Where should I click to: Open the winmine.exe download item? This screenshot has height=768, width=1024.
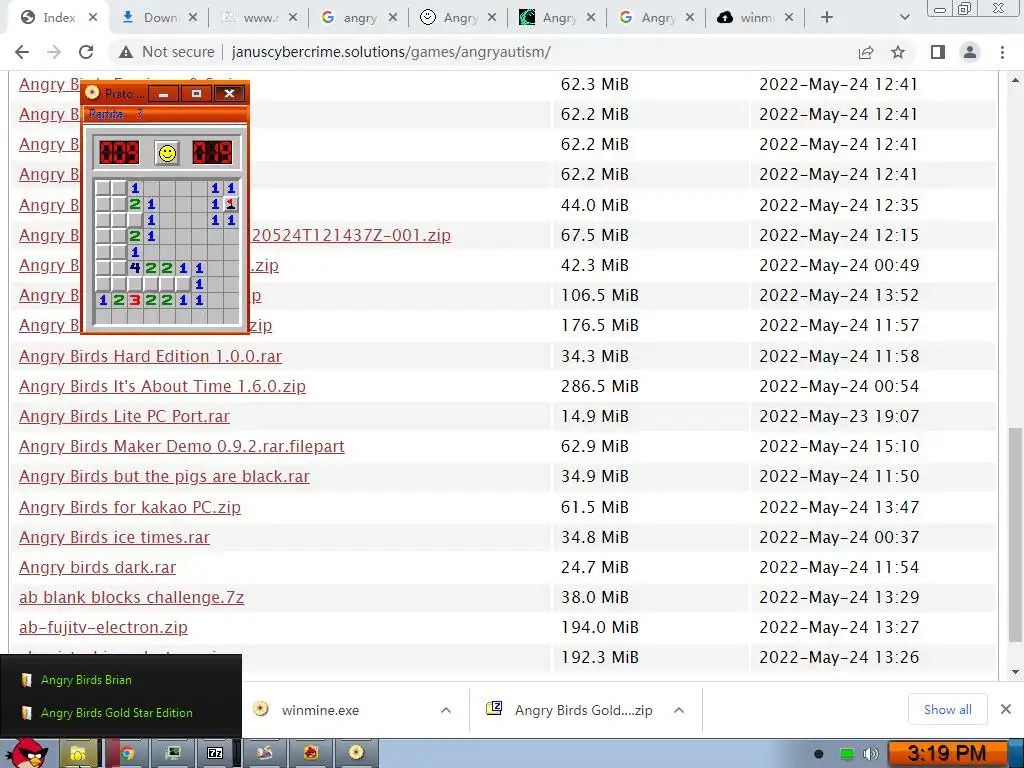tap(320, 710)
